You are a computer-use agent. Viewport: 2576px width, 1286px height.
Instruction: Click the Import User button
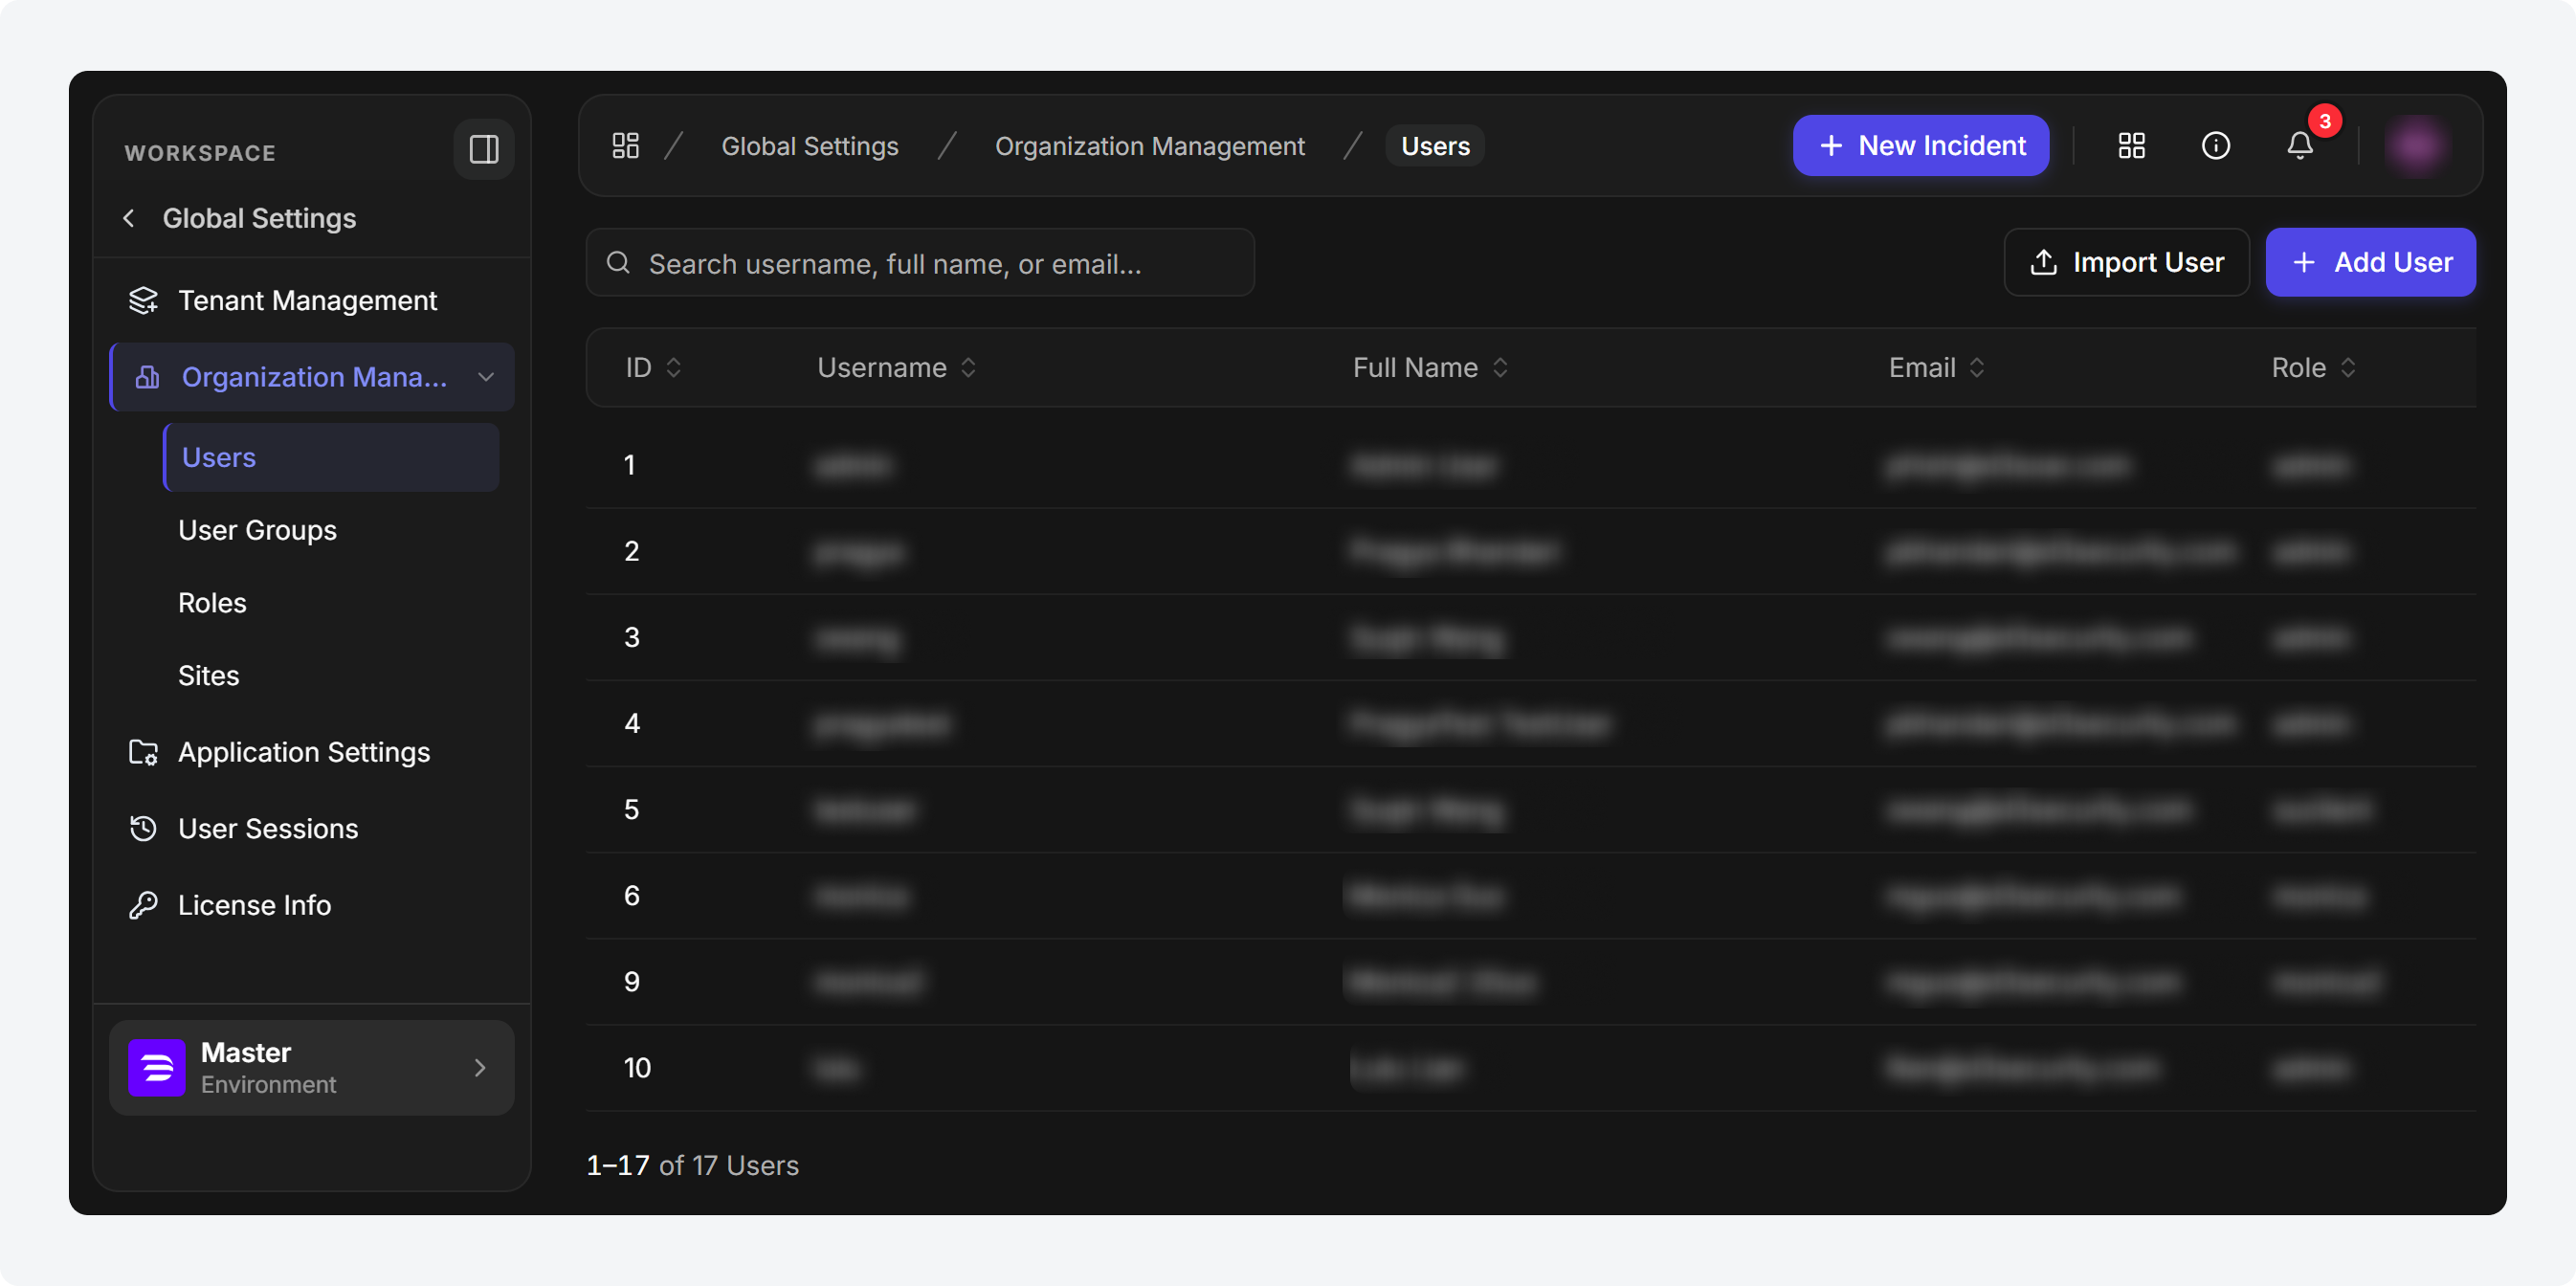tap(2126, 262)
